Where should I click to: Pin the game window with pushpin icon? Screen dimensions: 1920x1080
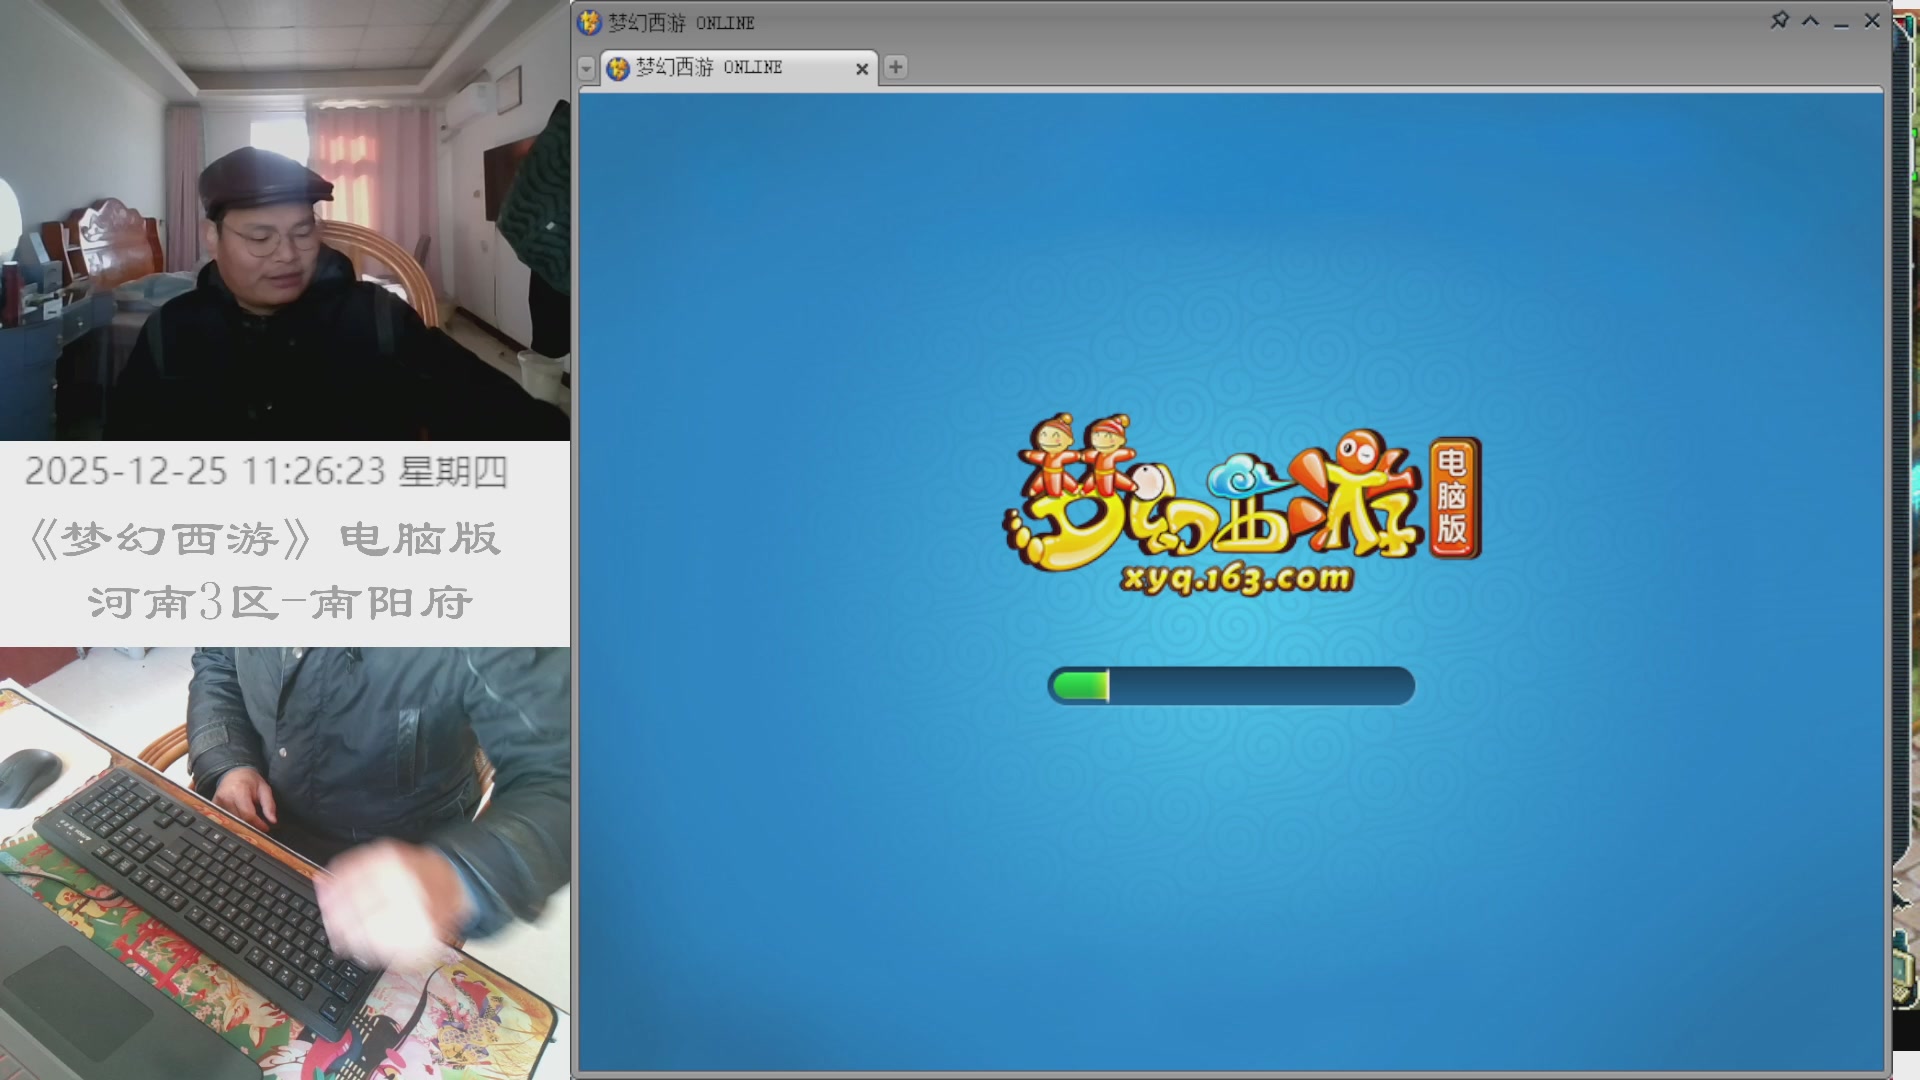[x=1779, y=21]
